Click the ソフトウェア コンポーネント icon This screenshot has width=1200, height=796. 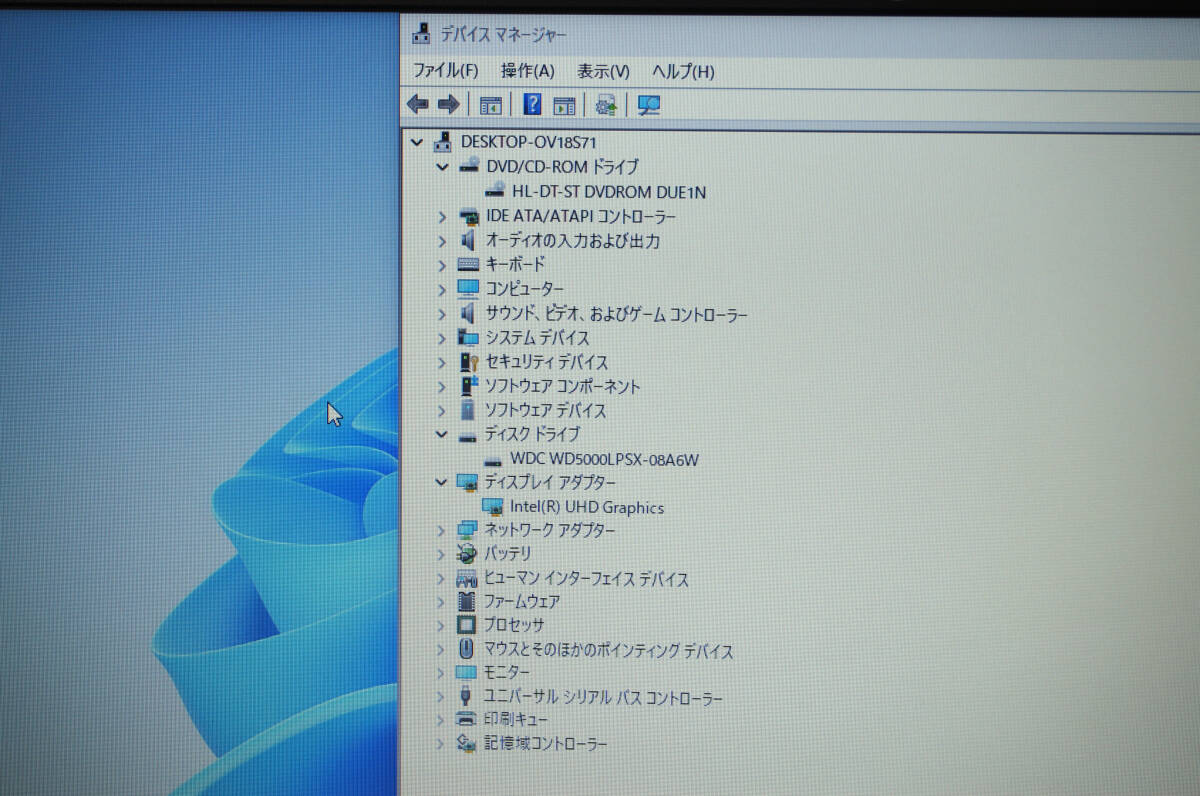pos(468,386)
